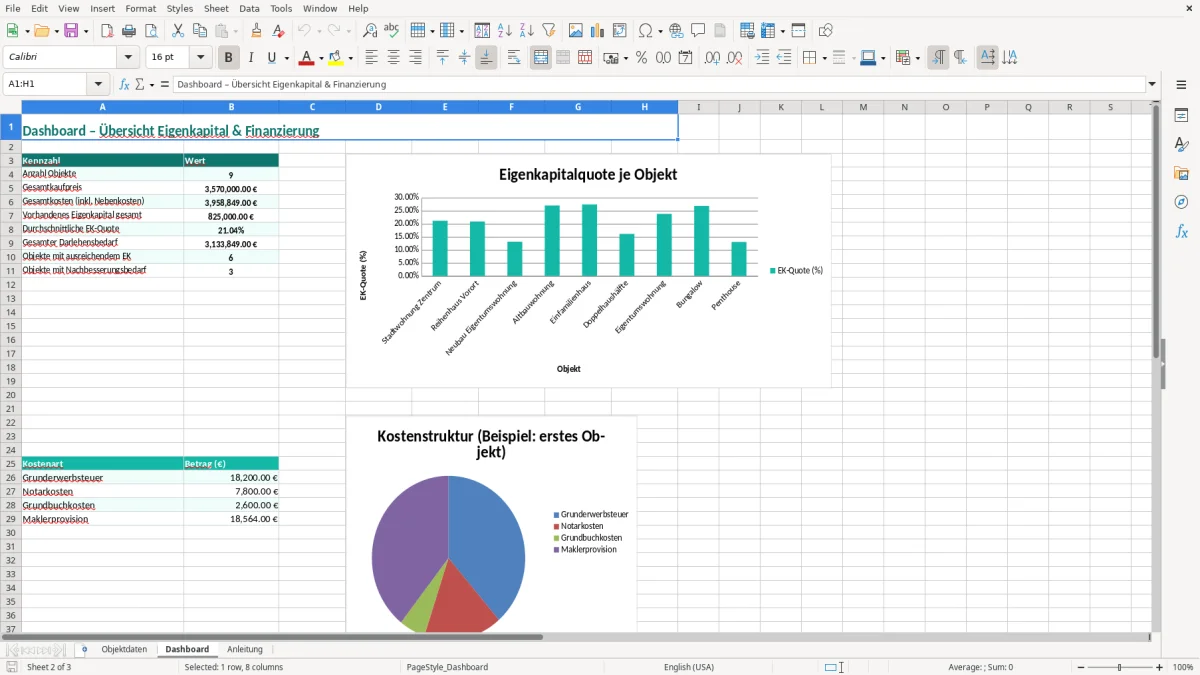The image size is (1200, 675).
Task: Click the Add Decimal Place icon
Action: tap(712, 58)
